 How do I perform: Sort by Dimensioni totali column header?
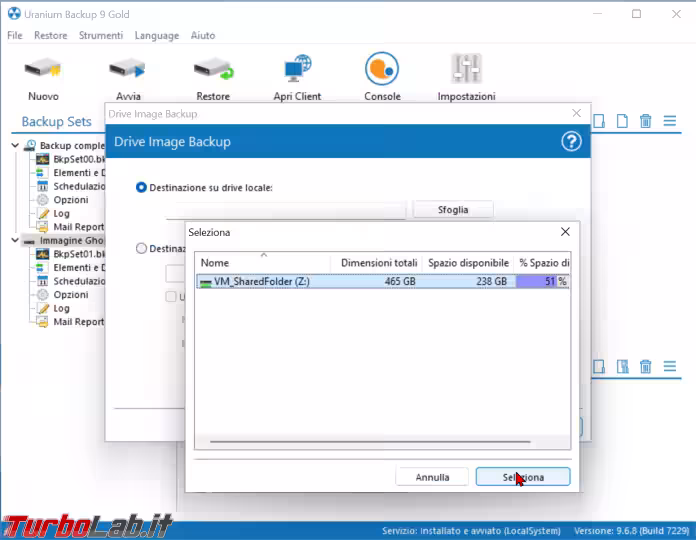(376, 263)
